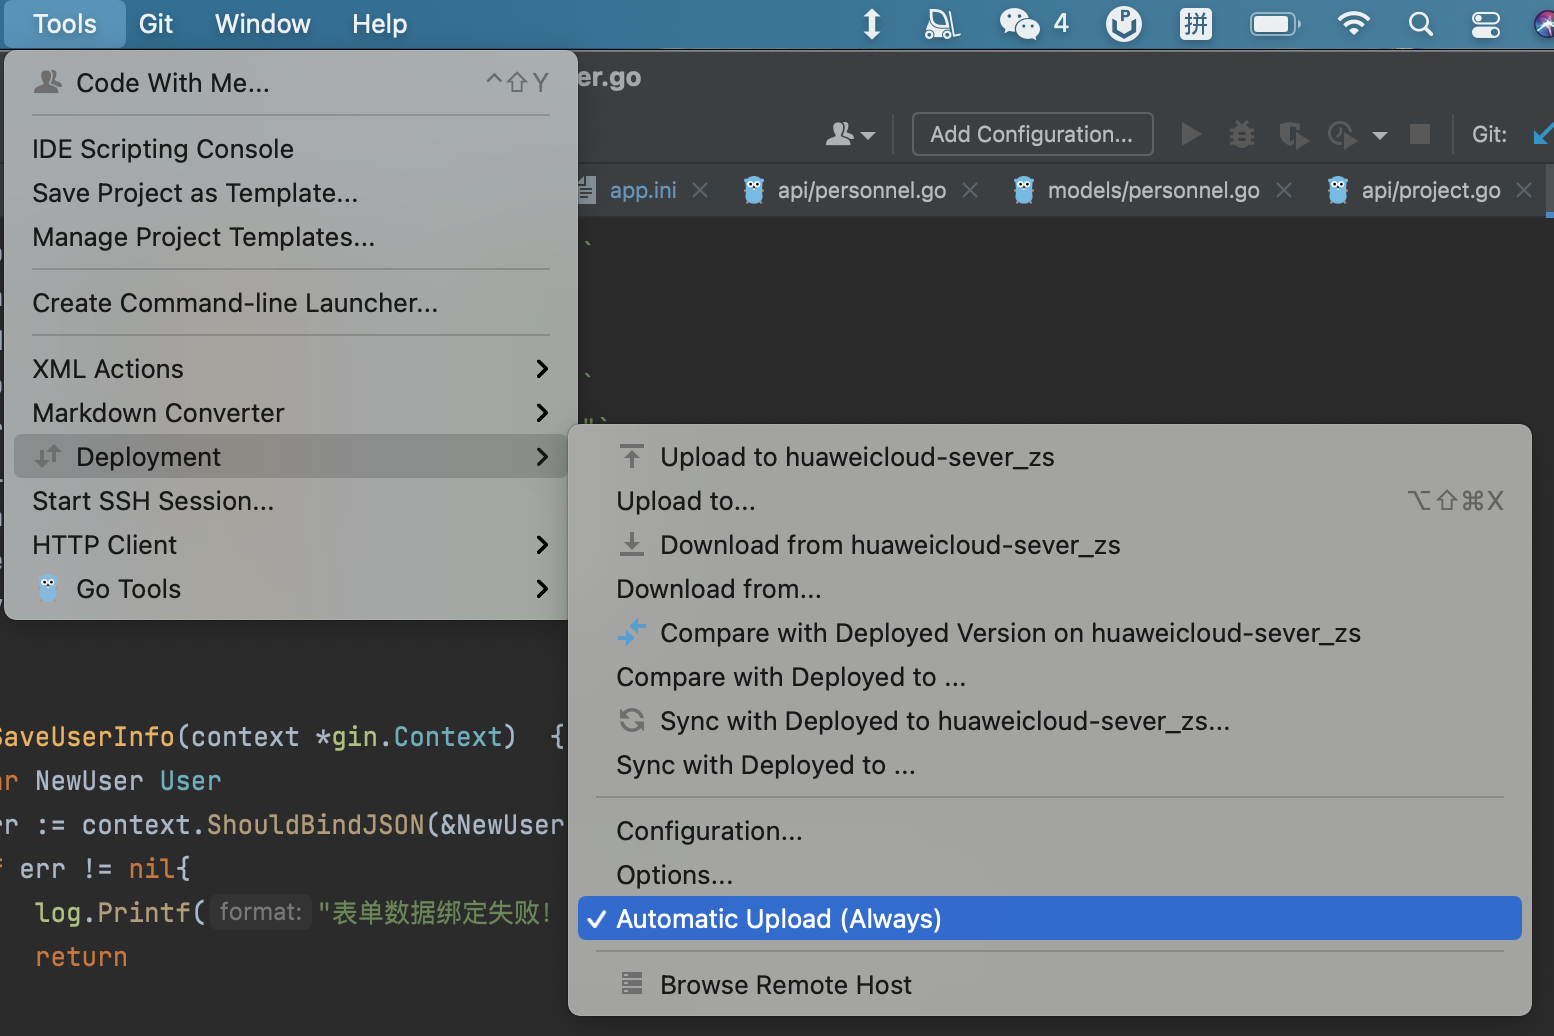This screenshot has width=1554, height=1036.
Task: Close the api/project.go tab
Action: point(1524,190)
